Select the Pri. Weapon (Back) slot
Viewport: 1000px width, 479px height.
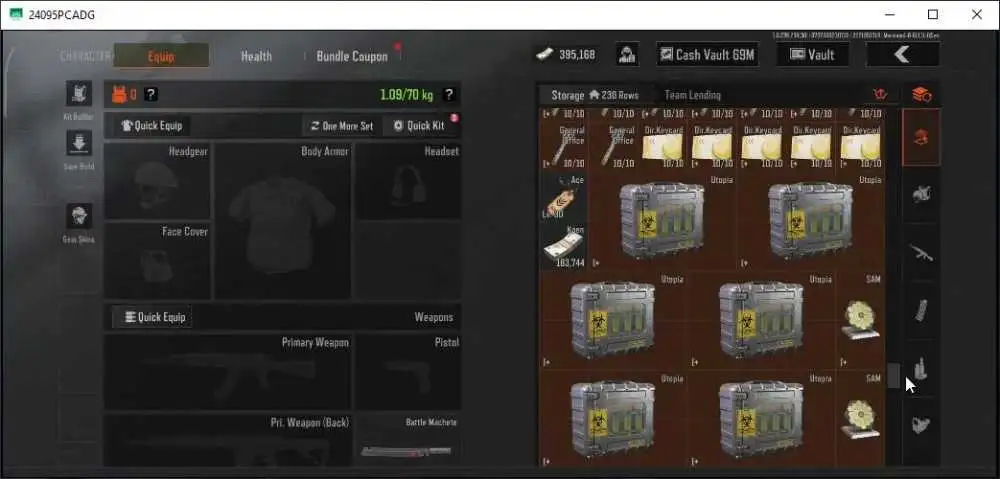click(x=227, y=440)
